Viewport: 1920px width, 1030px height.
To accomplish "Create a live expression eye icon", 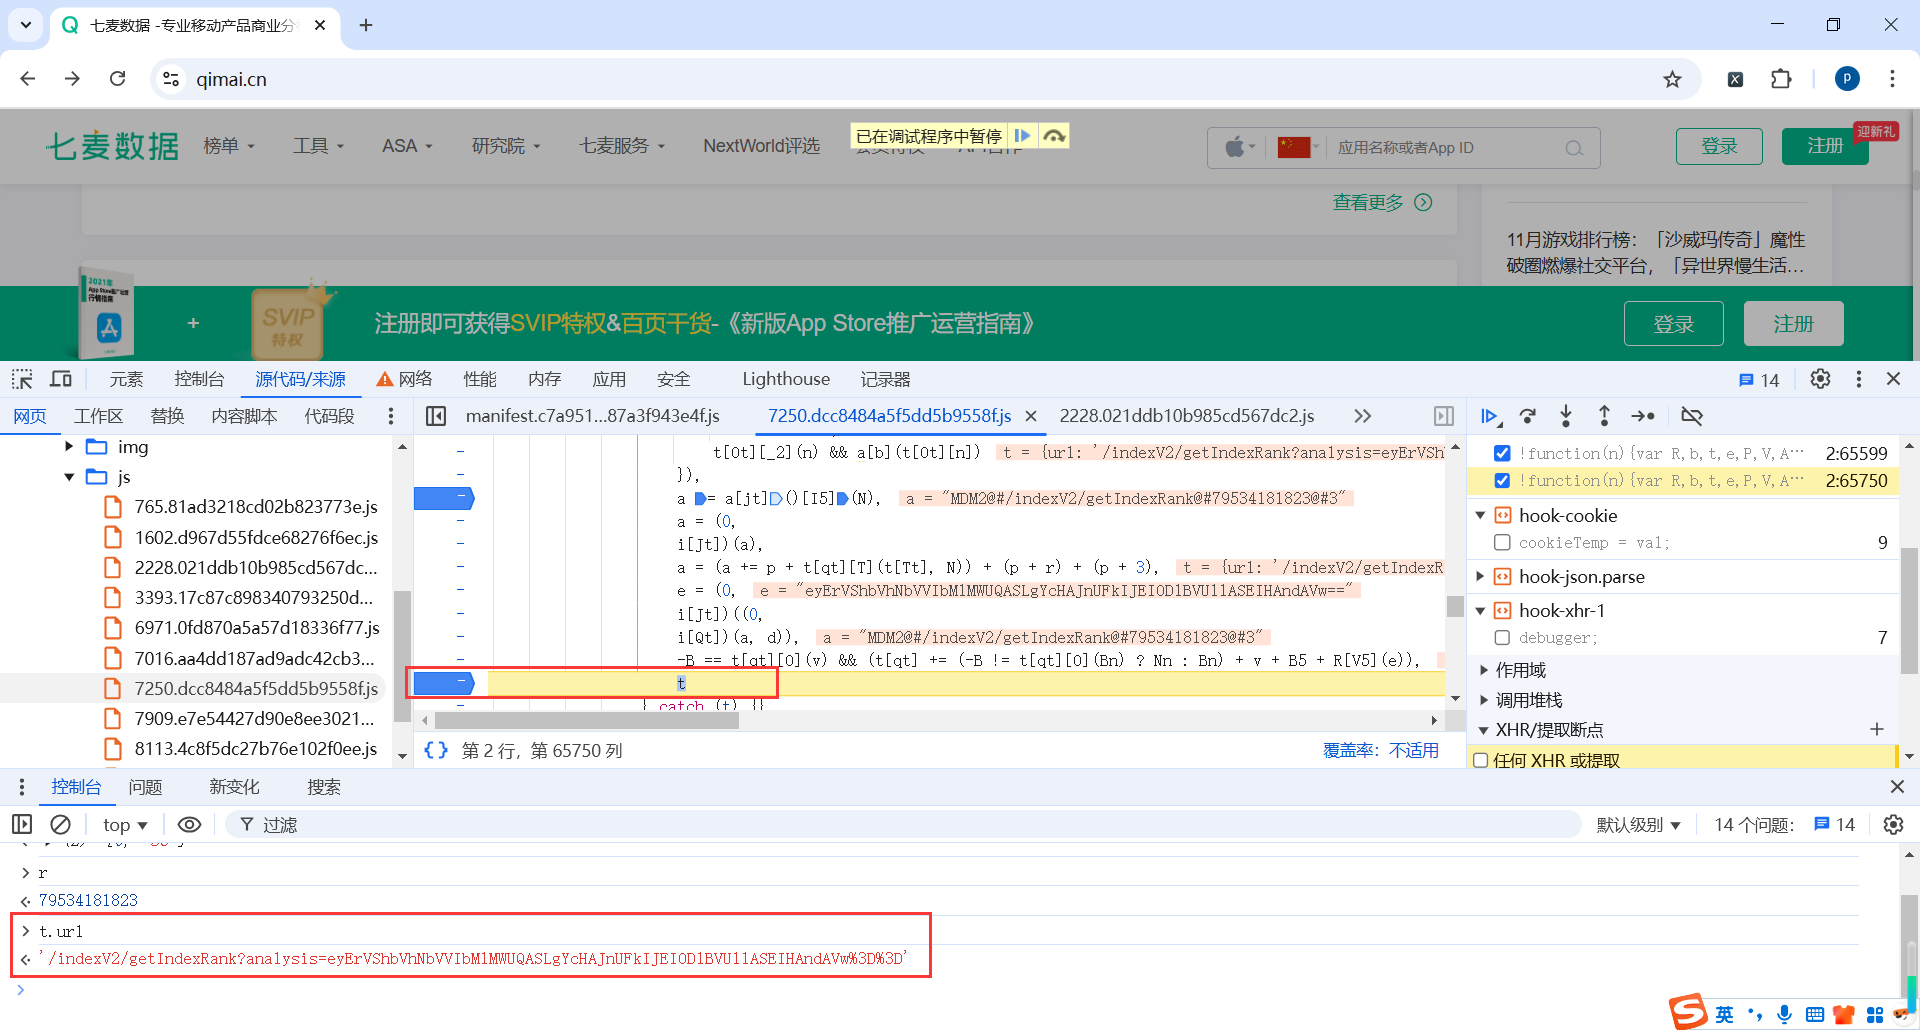I will [189, 825].
